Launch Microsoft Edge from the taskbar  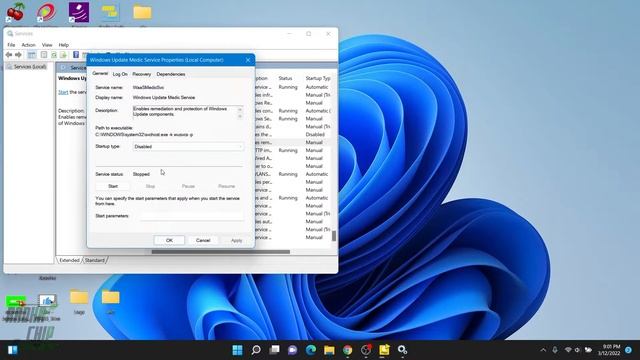coord(311,350)
